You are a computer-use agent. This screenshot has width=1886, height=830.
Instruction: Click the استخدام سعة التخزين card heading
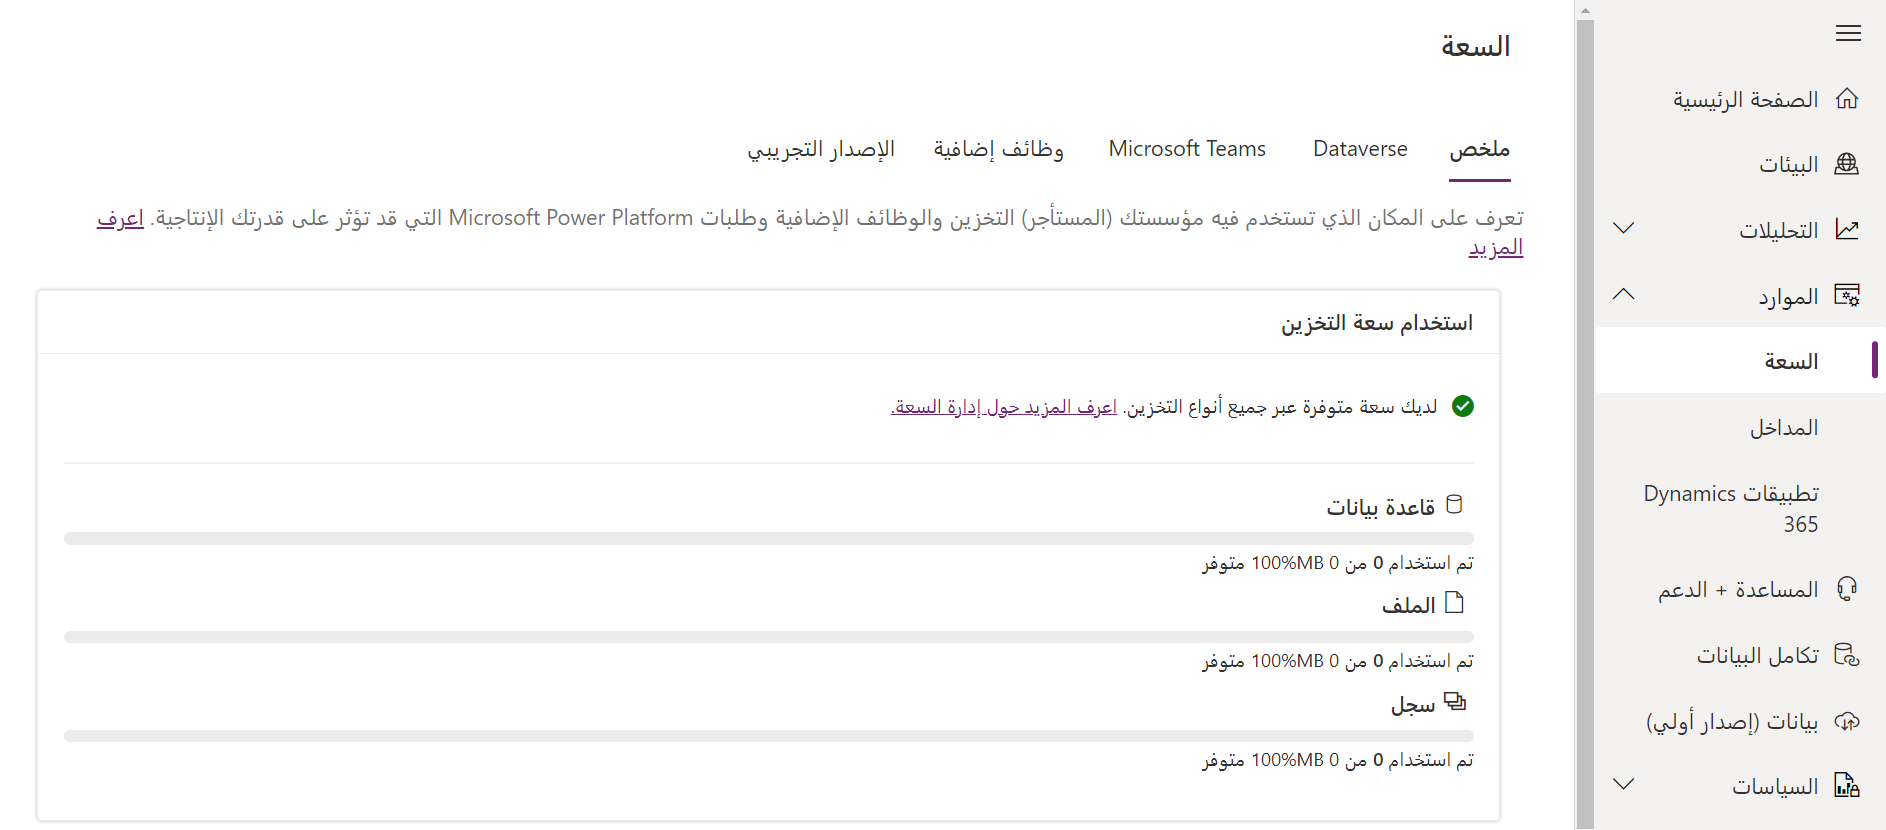[x=1377, y=323]
